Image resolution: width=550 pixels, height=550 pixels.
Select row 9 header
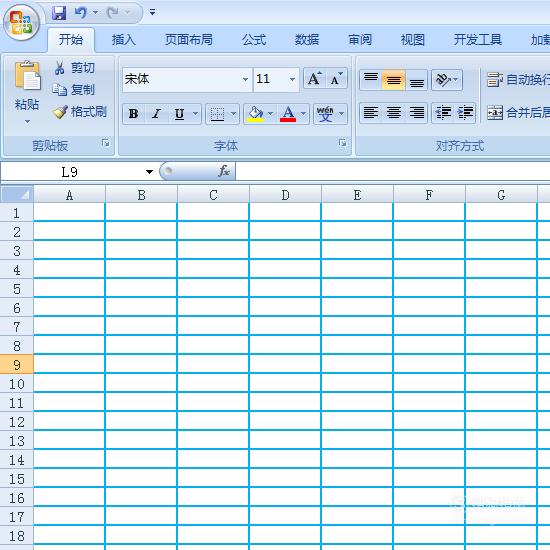pos(16,364)
